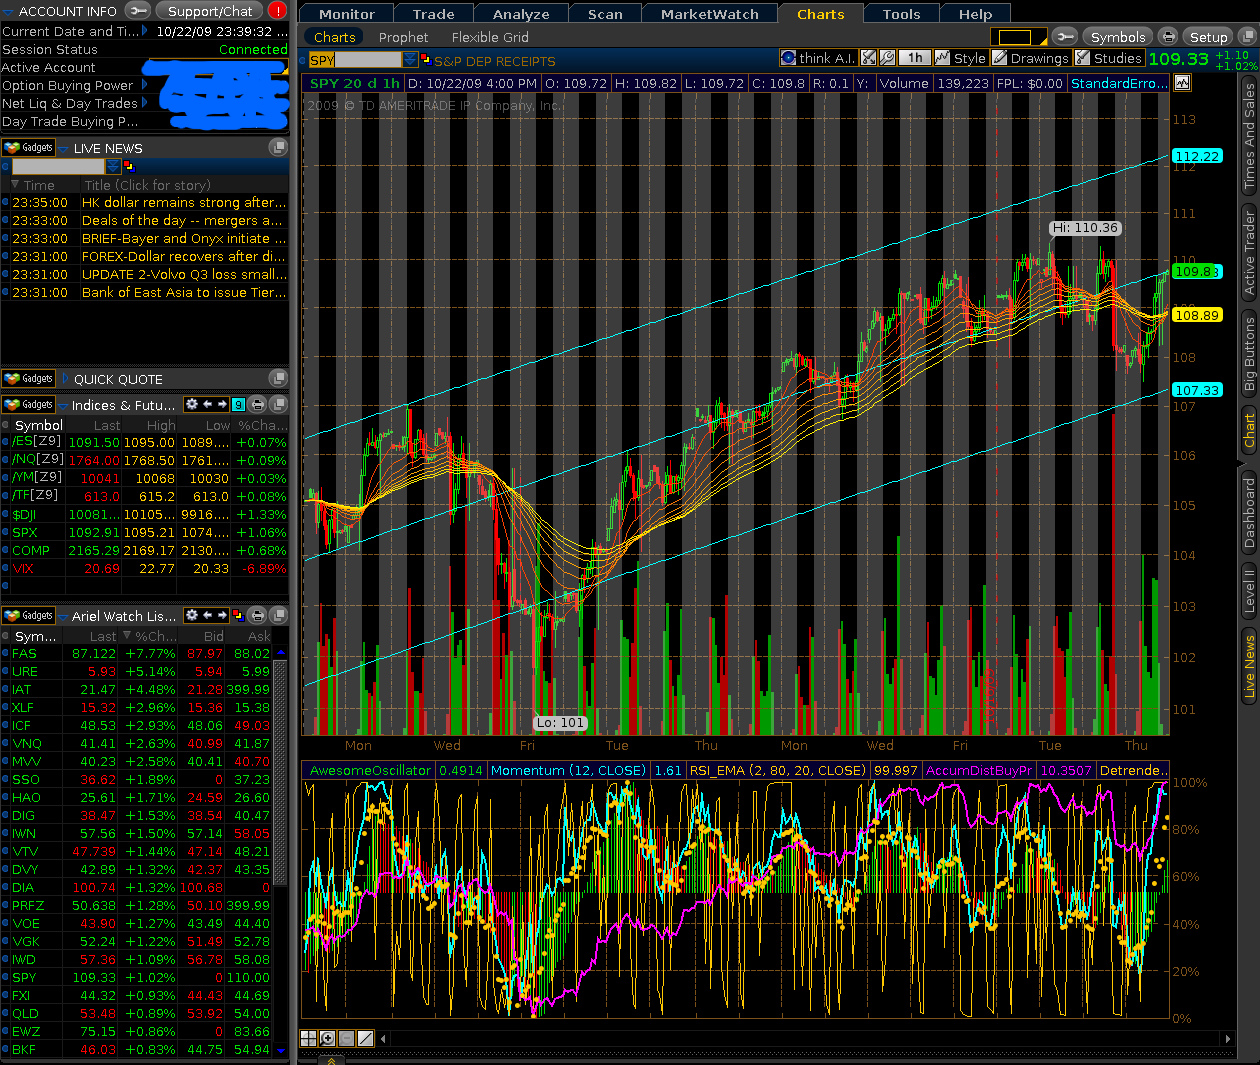The height and width of the screenshot is (1065, 1260).
Task: Toggle the Times And Sales side panel
Action: [1249, 136]
